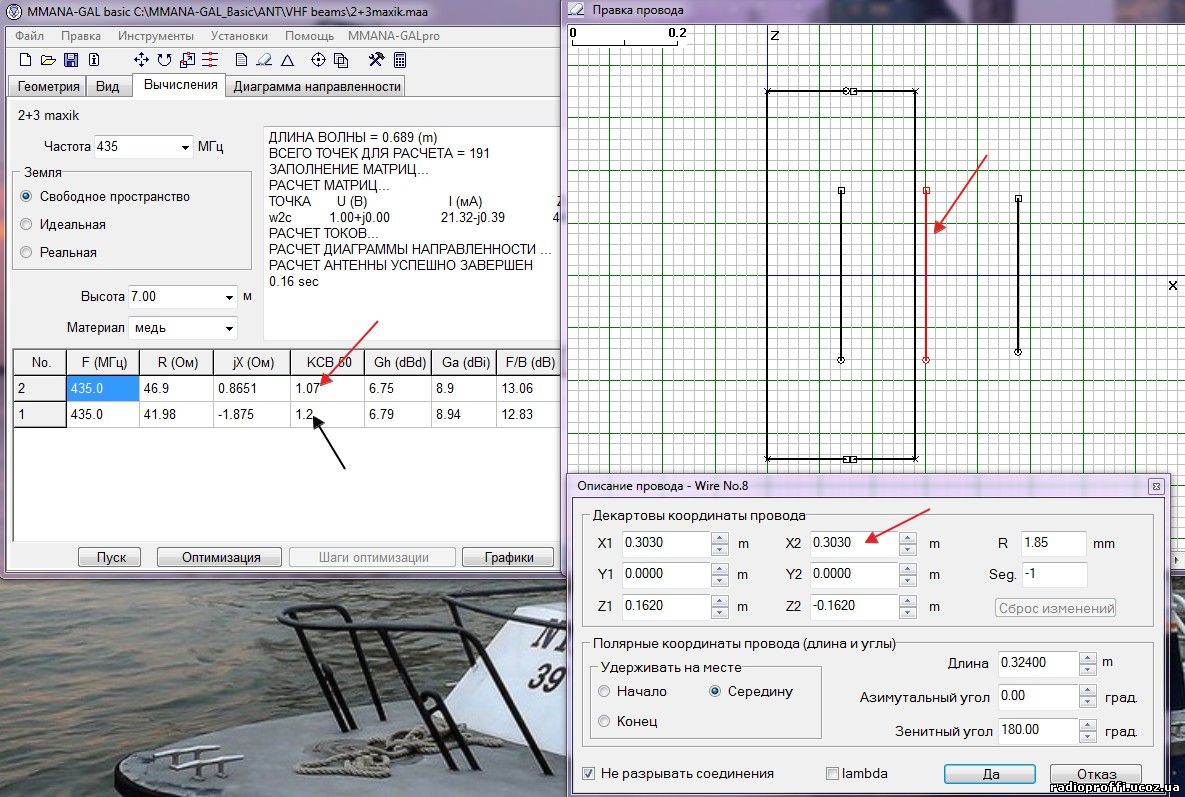Save the file with floppy disk icon
The width and height of the screenshot is (1185, 797).
(x=71, y=60)
